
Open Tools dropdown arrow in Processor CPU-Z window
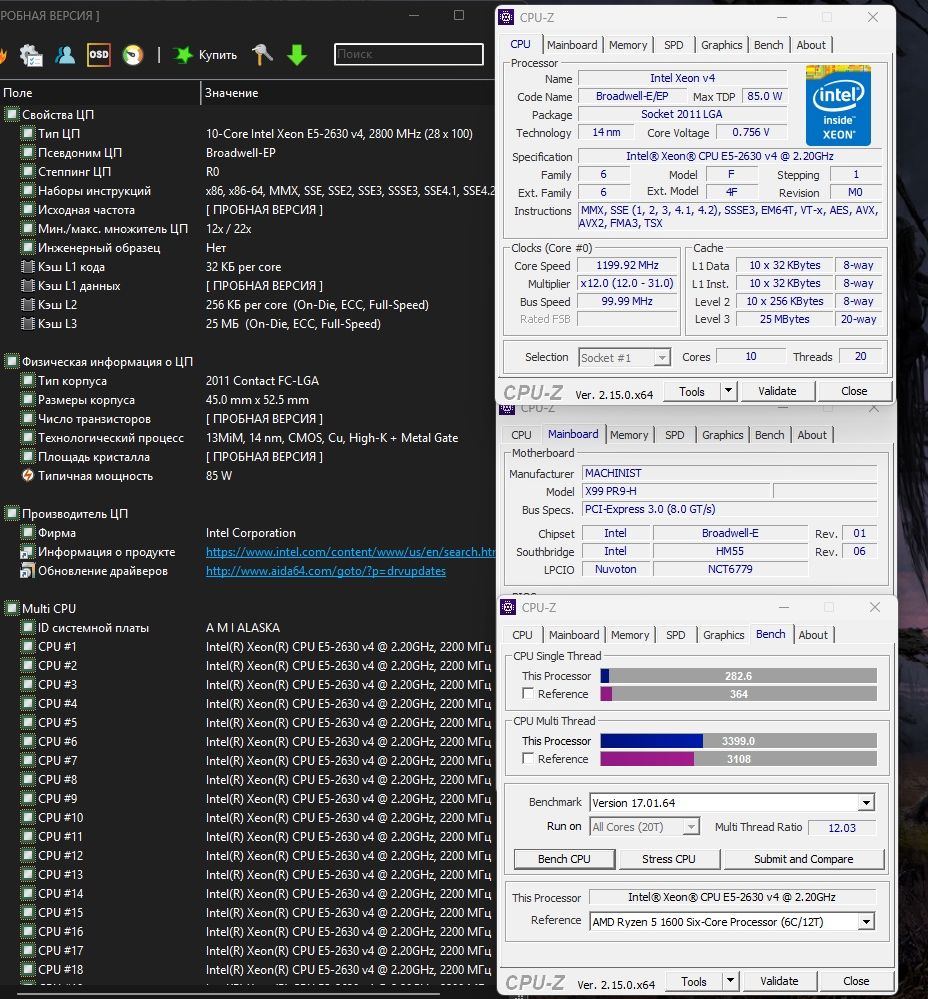pos(728,391)
